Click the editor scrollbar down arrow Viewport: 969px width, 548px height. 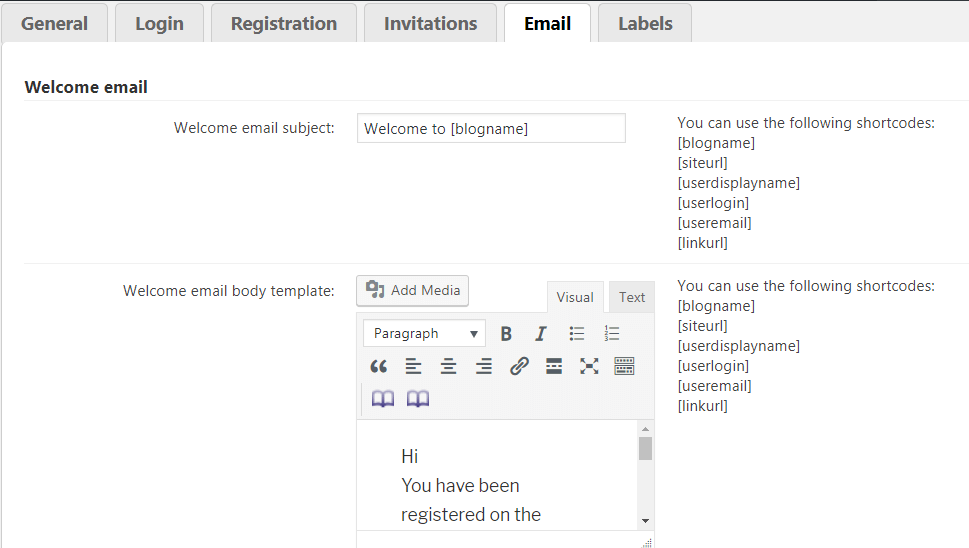point(645,521)
